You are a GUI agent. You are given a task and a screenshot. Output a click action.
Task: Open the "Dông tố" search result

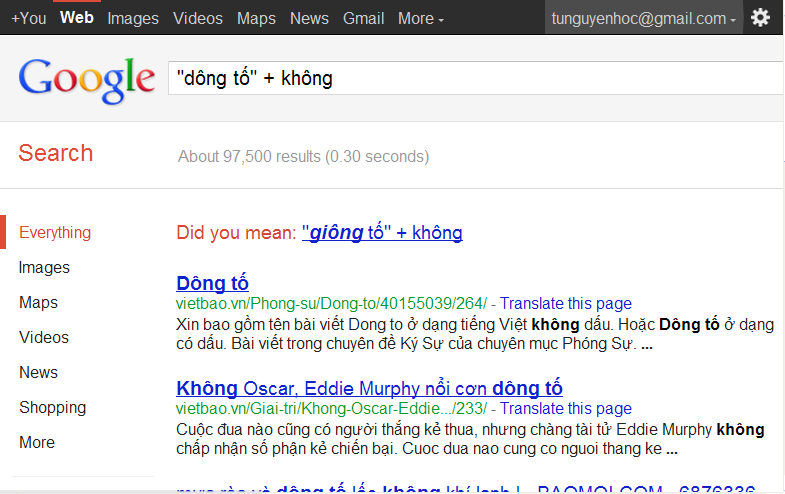pyautogui.click(x=212, y=283)
